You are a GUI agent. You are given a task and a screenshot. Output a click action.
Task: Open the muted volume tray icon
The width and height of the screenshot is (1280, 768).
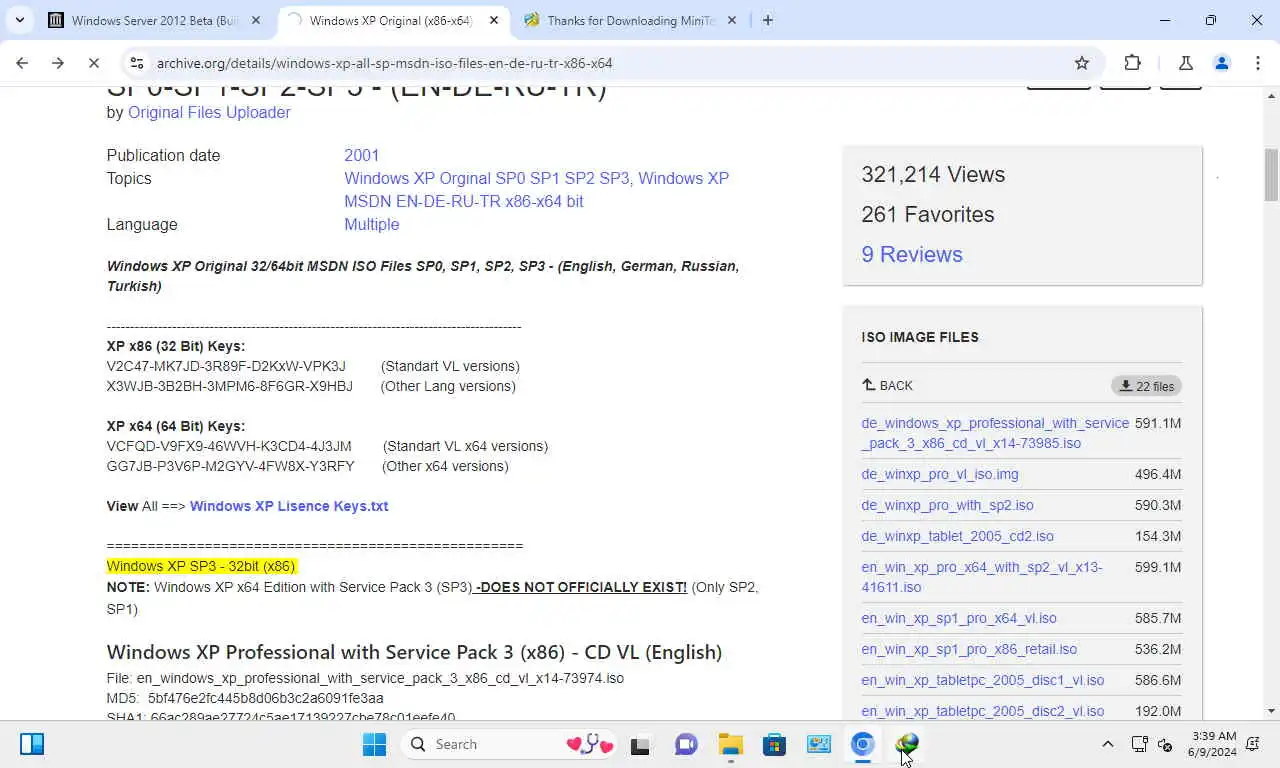(x=1165, y=744)
